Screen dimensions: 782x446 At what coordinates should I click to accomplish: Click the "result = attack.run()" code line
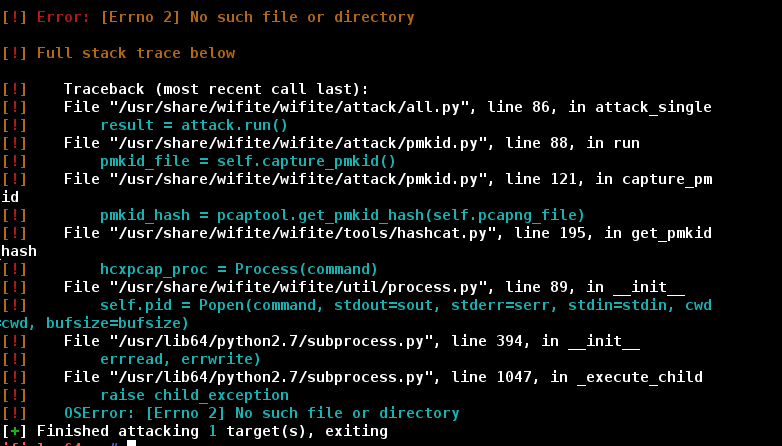[x=194, y=125]
